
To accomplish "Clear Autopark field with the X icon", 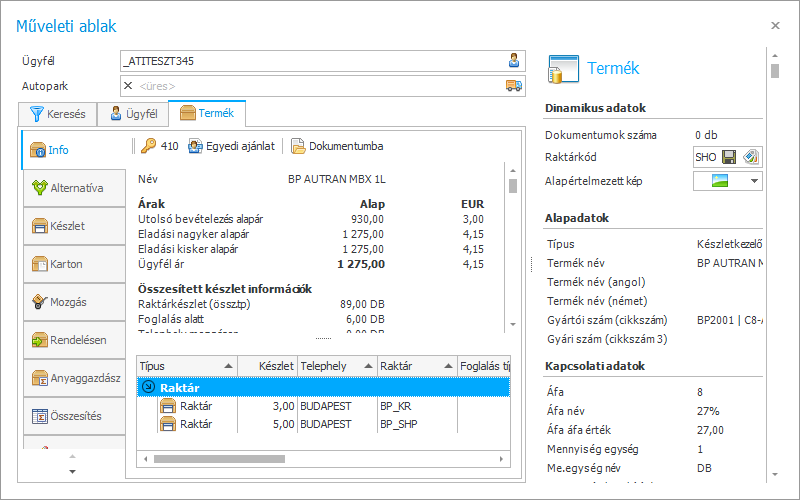I will tap(128, 86).
